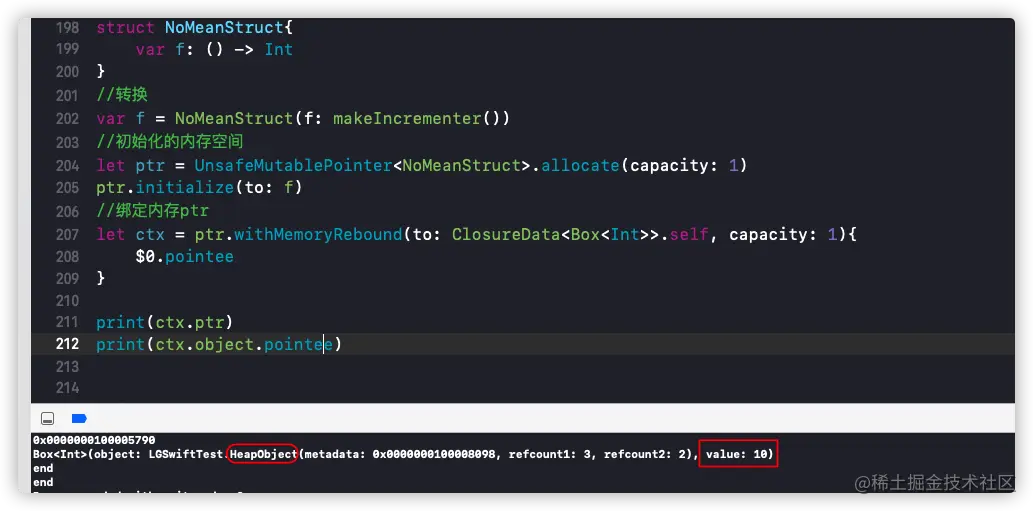Click 'let ctx' variable declaration

[130, 234]
